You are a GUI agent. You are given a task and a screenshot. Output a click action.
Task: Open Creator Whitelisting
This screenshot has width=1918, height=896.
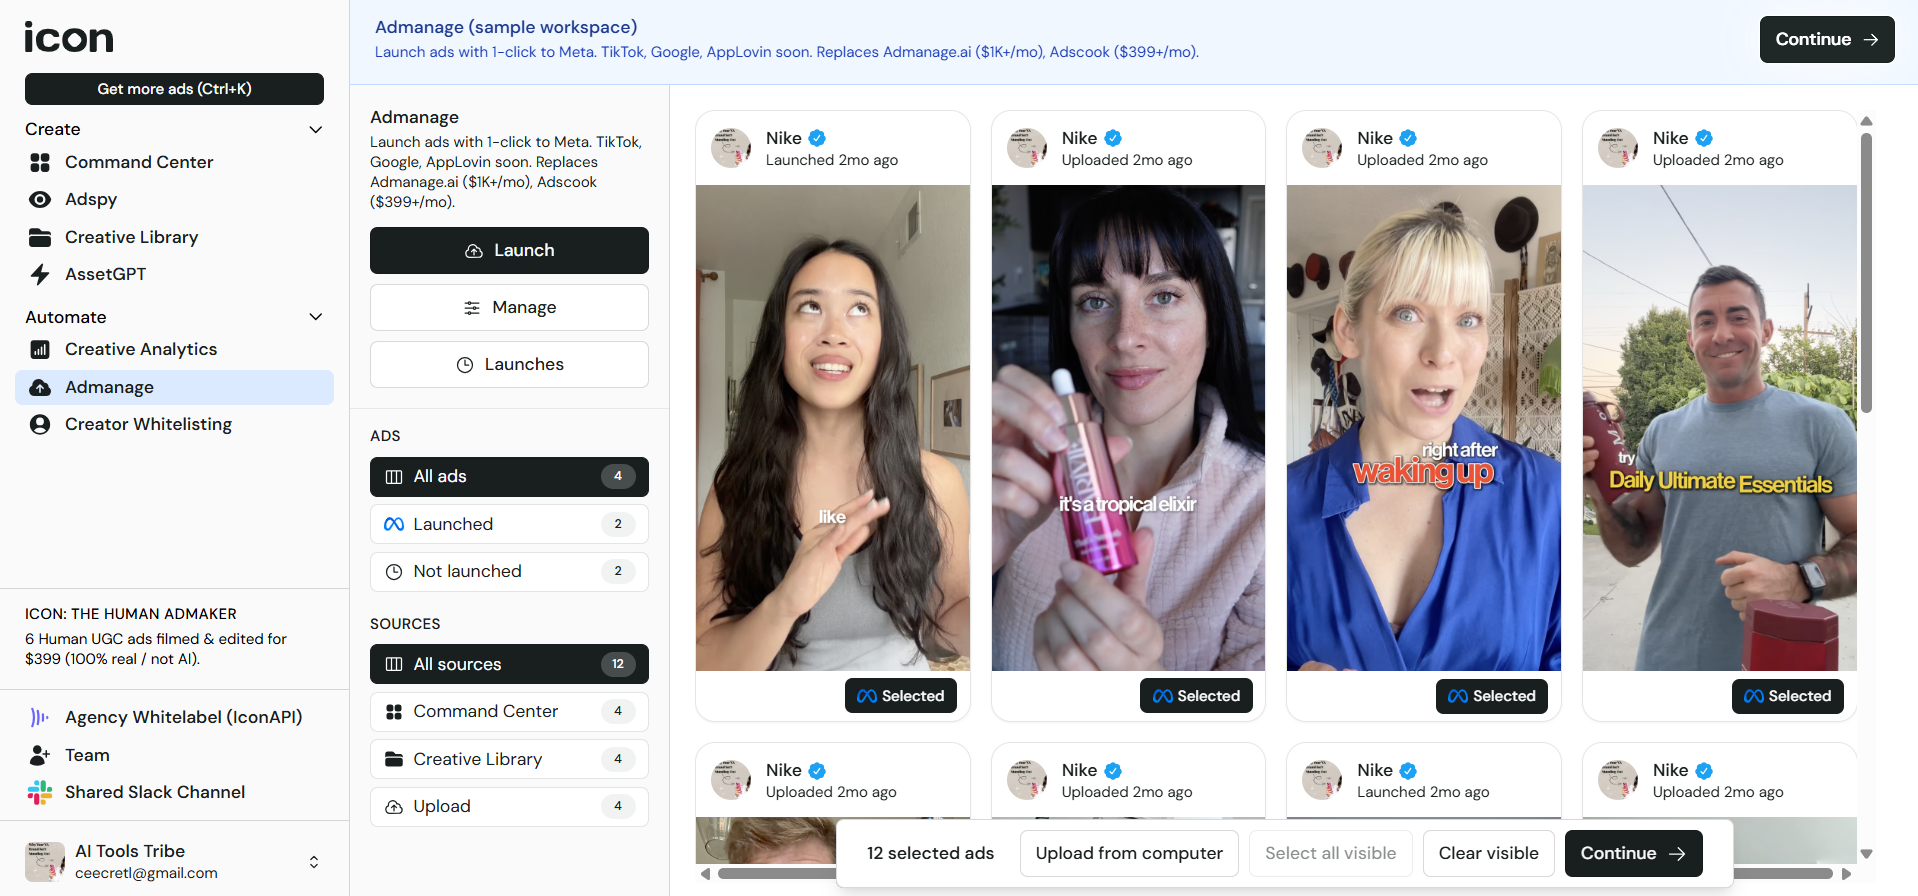[174, 424]
